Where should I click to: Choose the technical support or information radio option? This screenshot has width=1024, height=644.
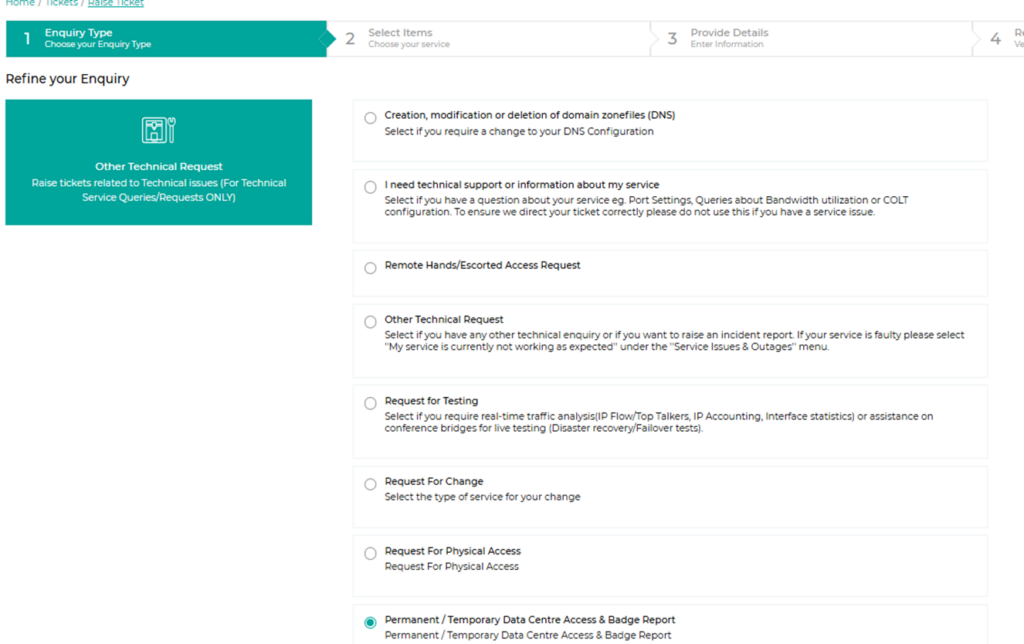(x=370, y=188)
